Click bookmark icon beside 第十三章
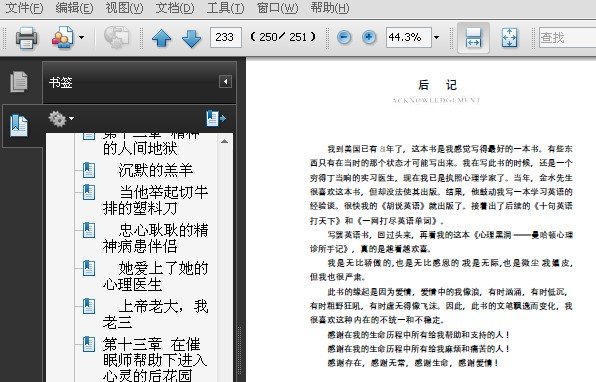Viewport: 596px width, 382px height. [89, 344]
